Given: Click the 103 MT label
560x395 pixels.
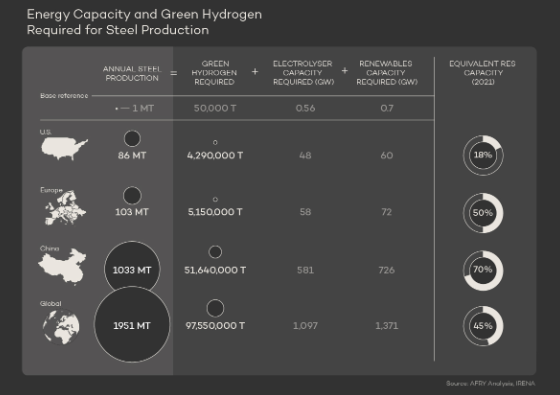Looking at the screenshot, I should 132,212.
